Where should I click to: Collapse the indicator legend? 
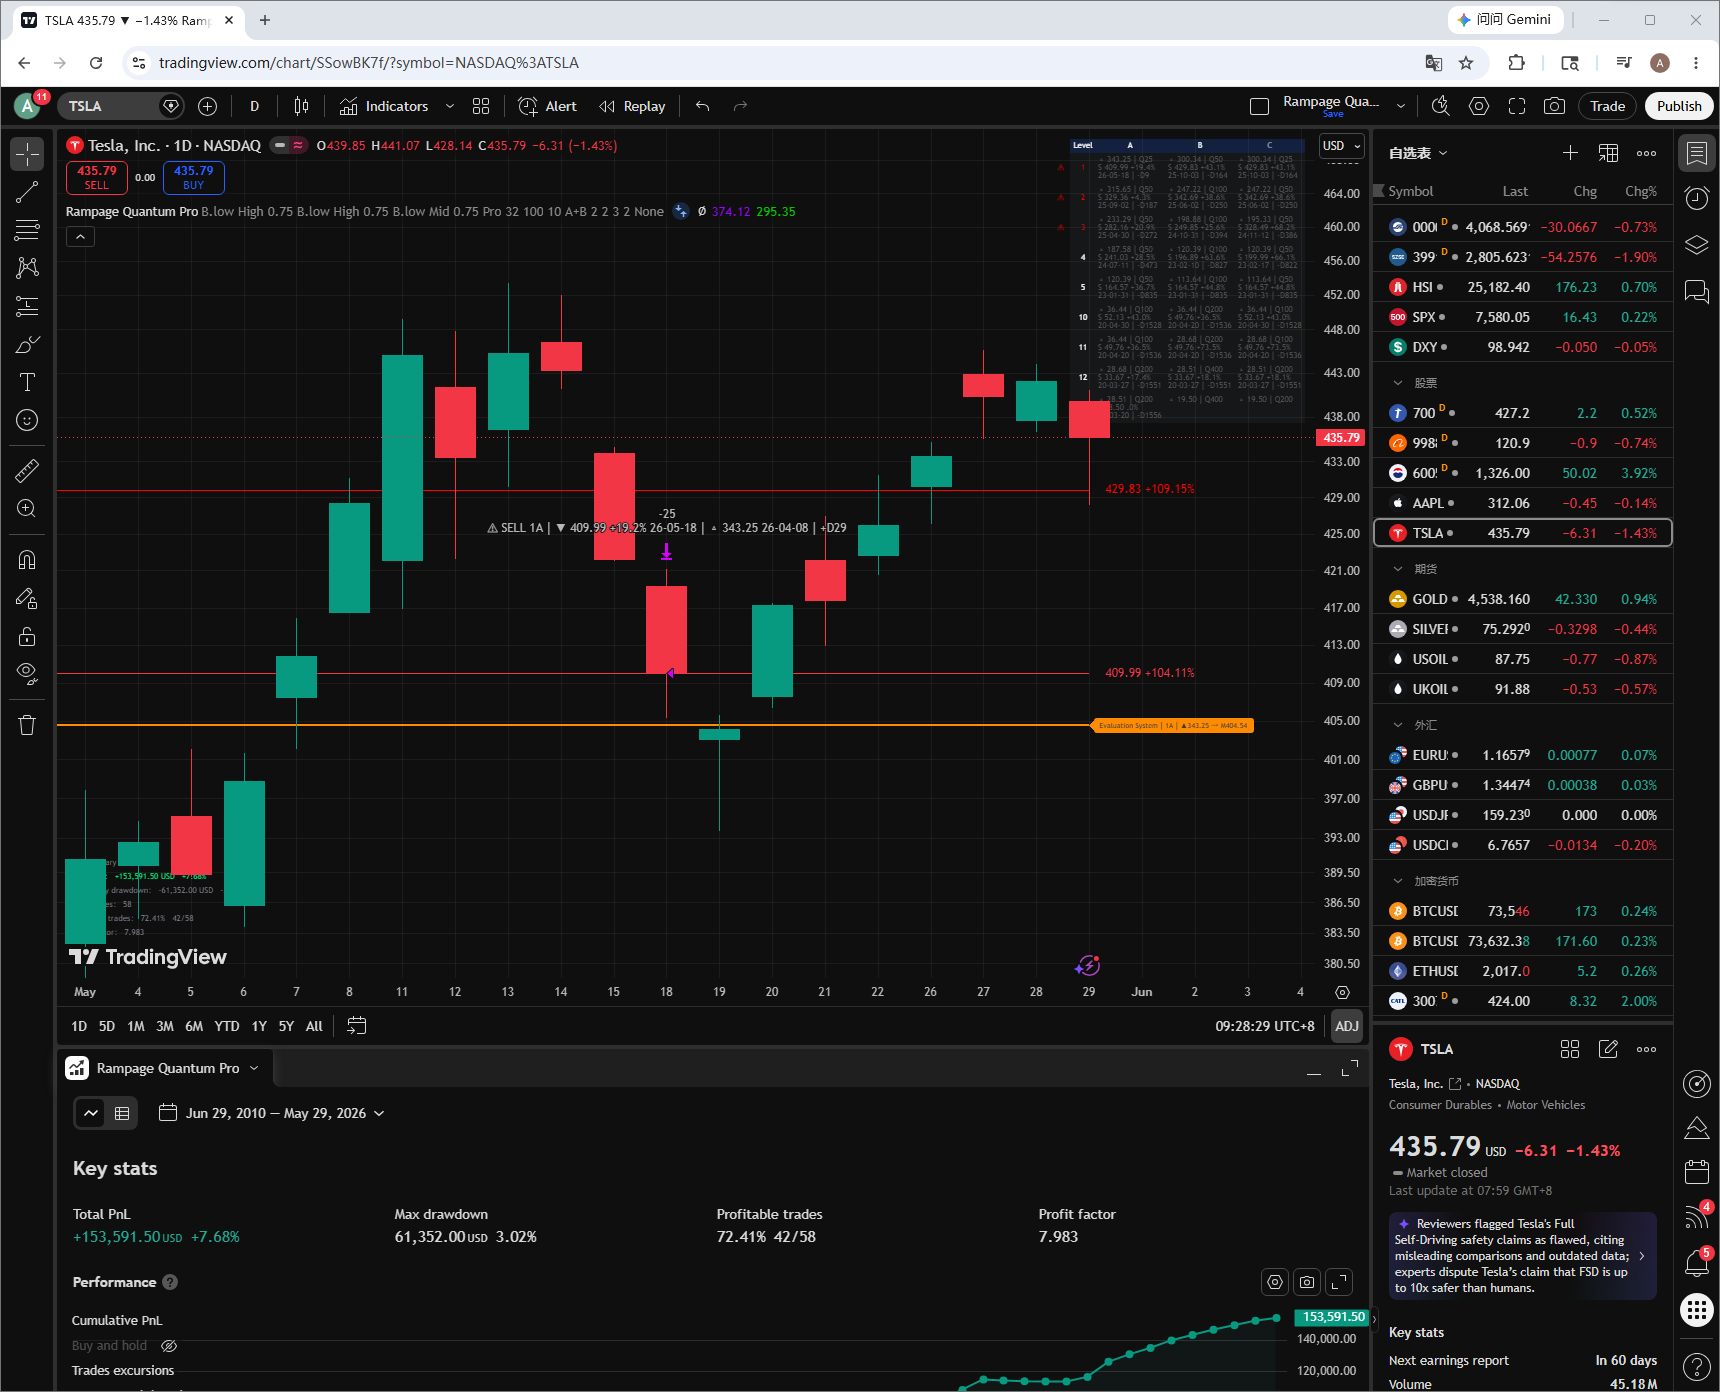pos(80,237)
